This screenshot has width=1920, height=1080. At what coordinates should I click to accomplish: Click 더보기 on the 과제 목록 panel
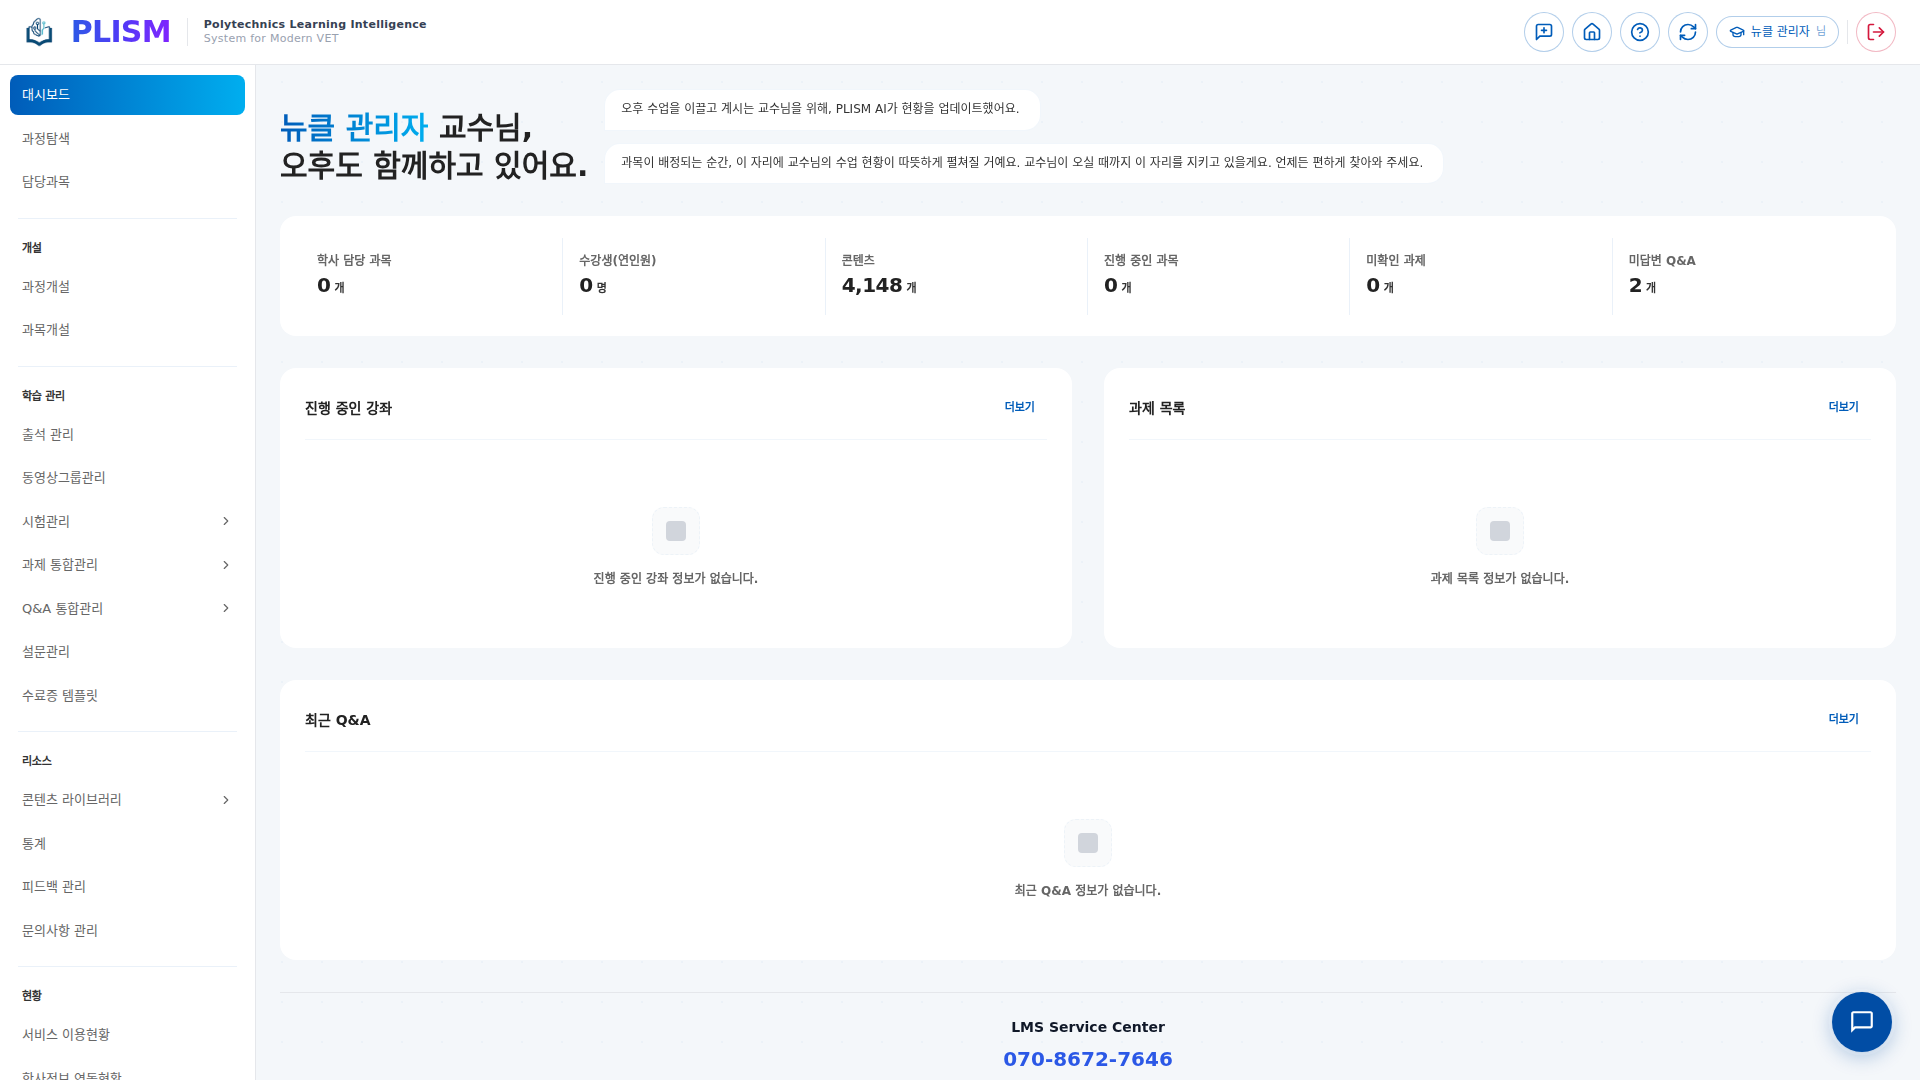pyautogui.click(x=1842, y=406)
